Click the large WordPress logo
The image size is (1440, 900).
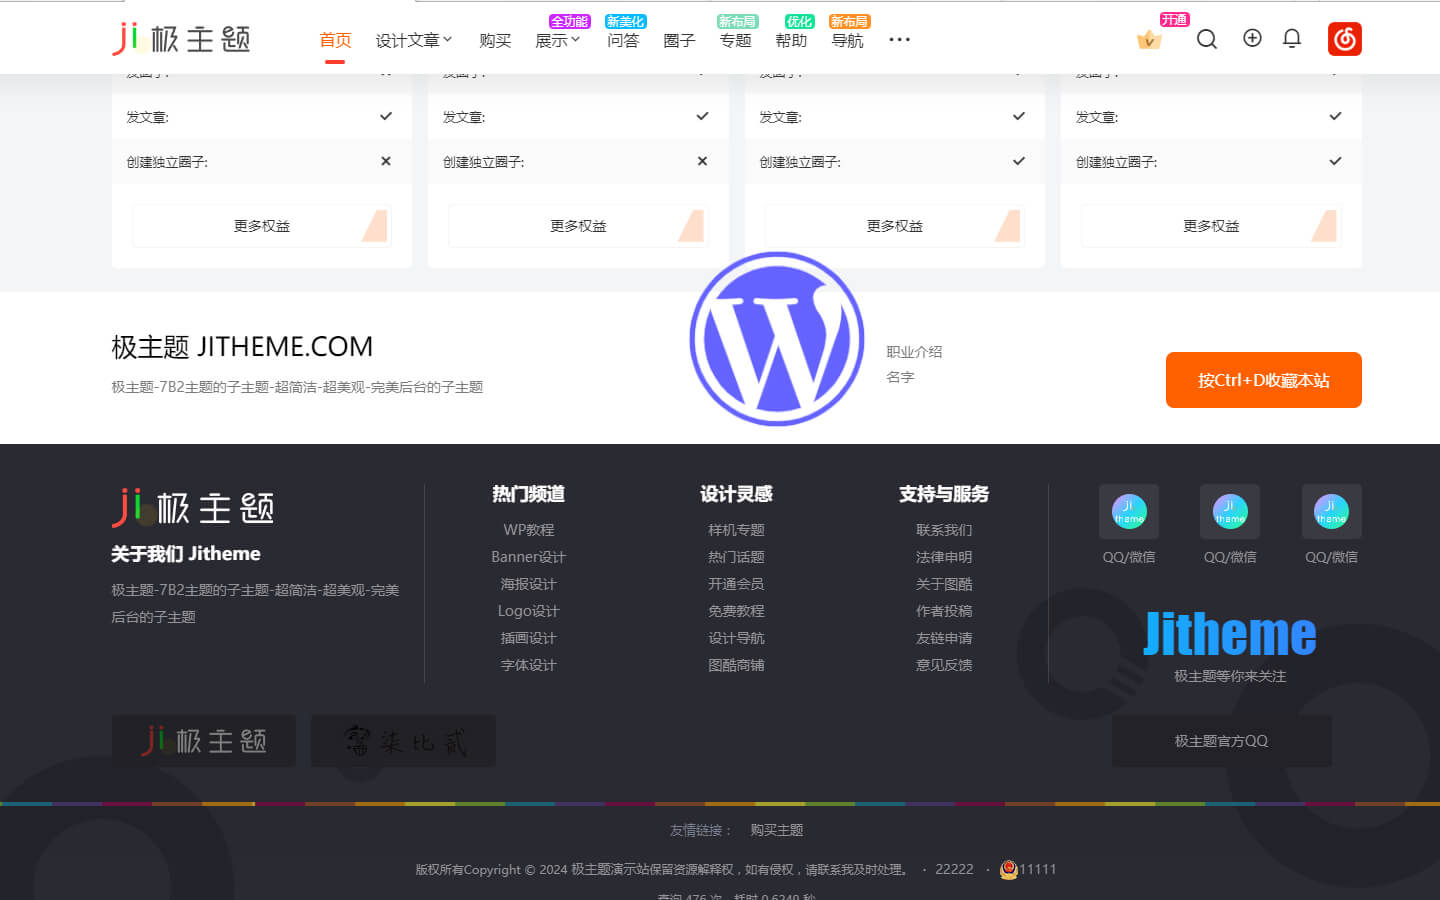(777, 339)
